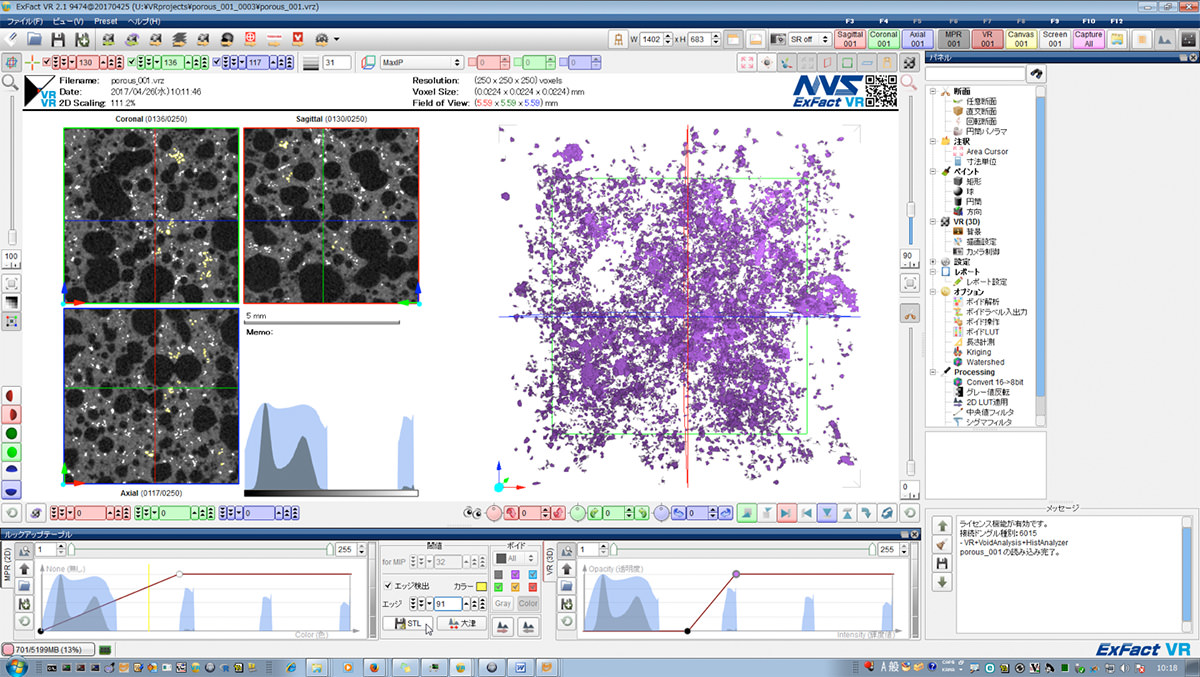
Task: Click the red down-arrow import icon
Action: click(x=298, y=39)
